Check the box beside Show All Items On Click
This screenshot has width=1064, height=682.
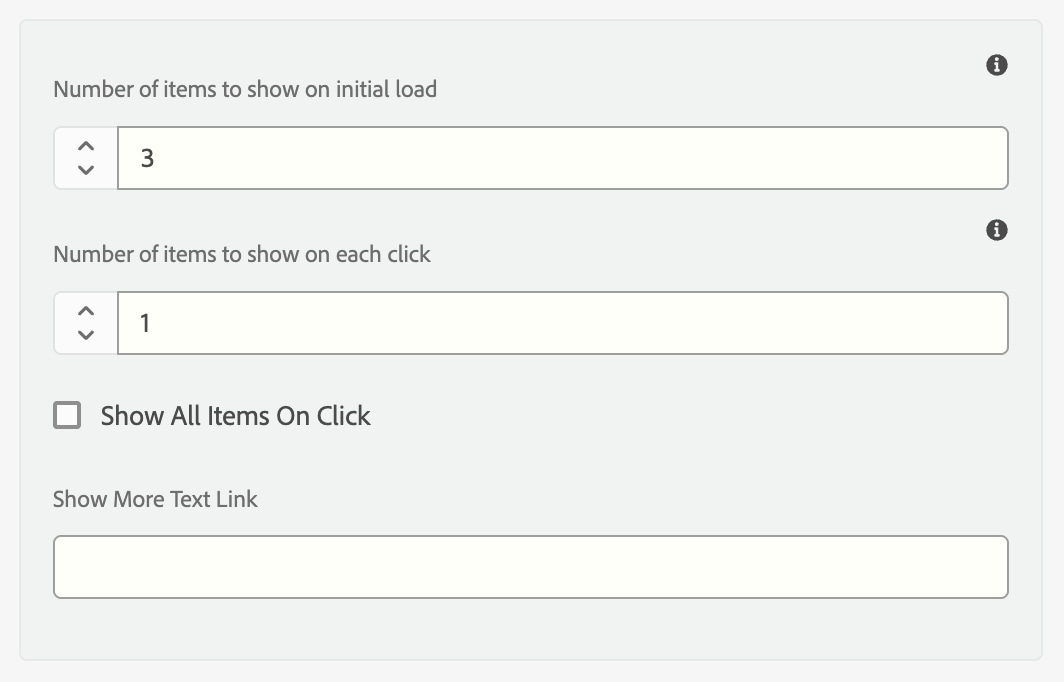click(x=67, y=415)
